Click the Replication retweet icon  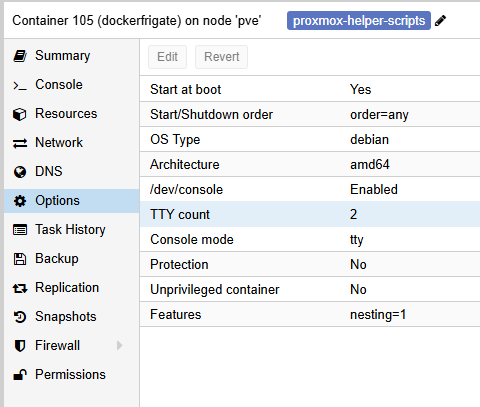20,288
